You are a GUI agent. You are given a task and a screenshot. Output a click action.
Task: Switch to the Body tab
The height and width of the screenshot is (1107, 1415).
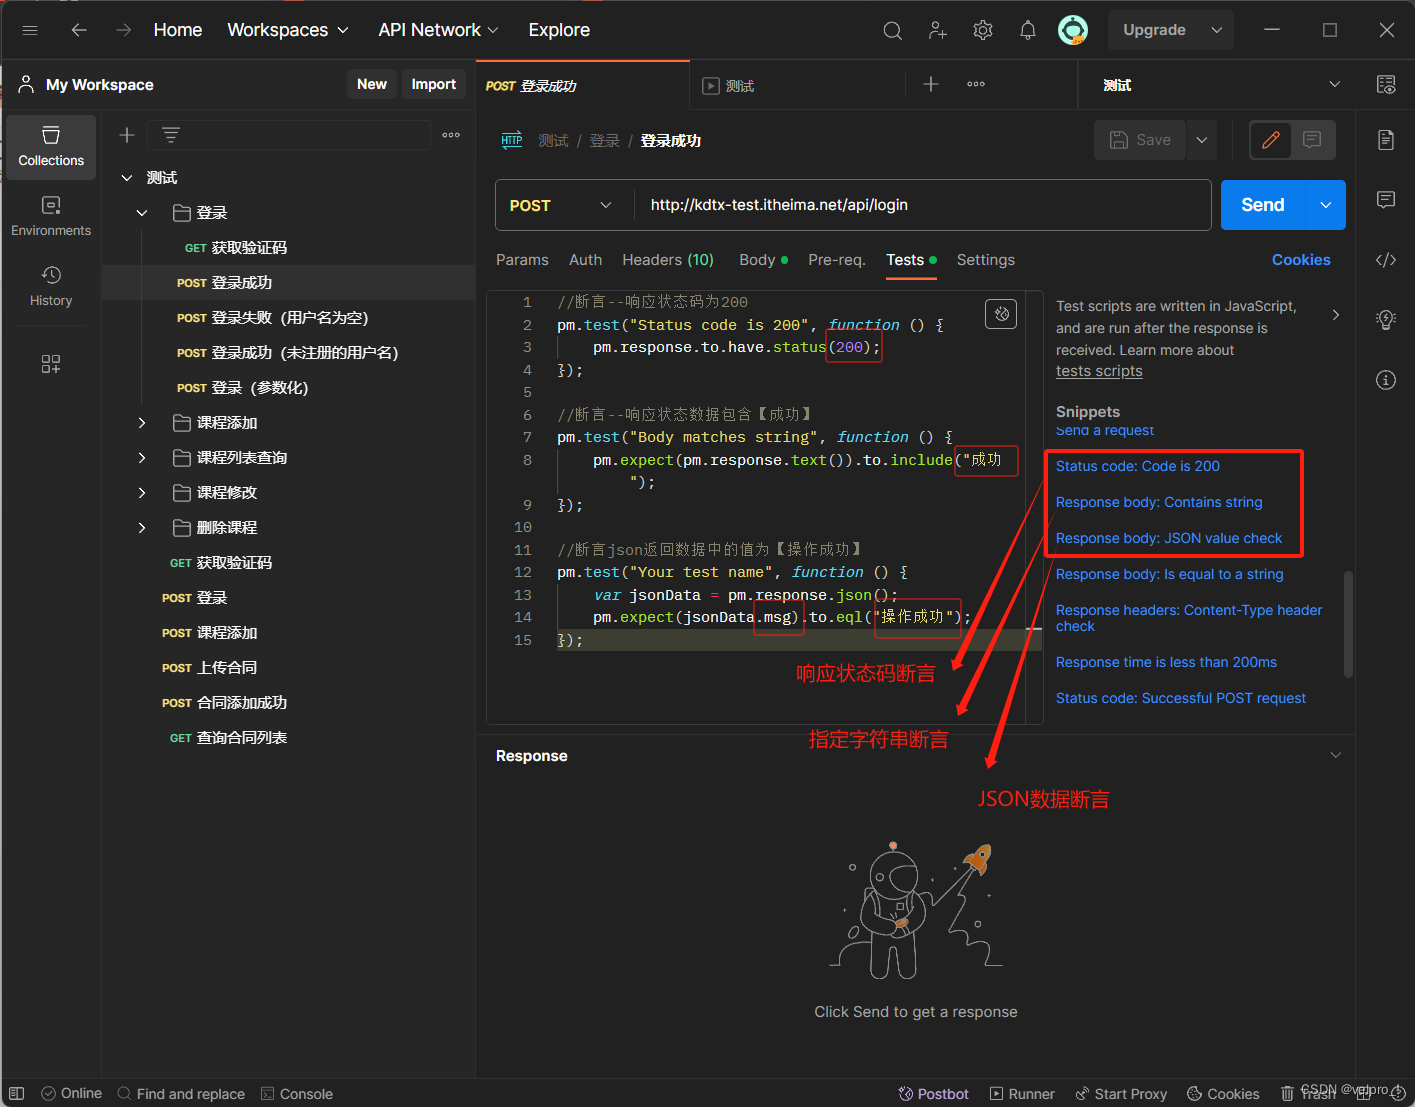click(763, 260)
